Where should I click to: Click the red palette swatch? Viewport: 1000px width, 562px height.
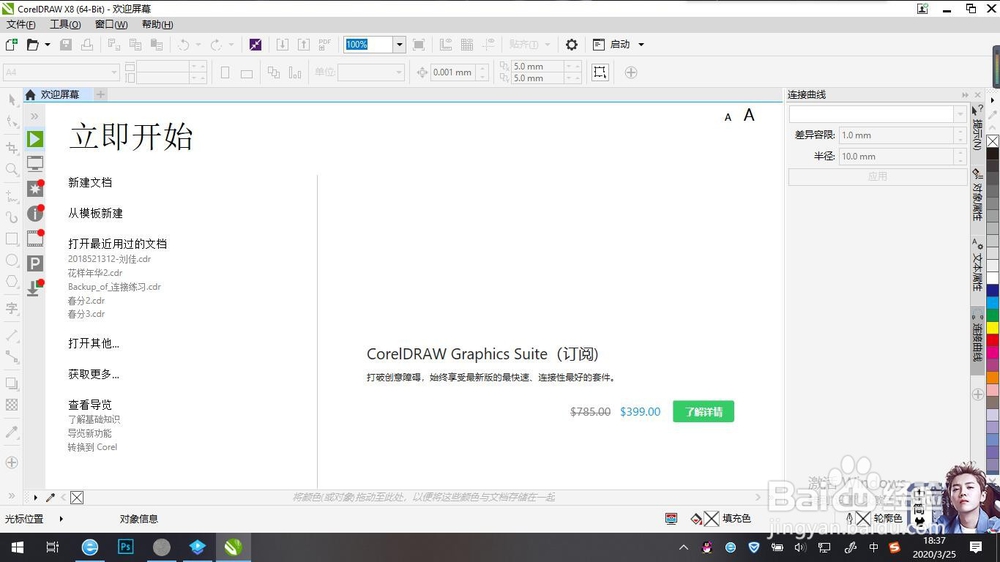tap(993, 339)
